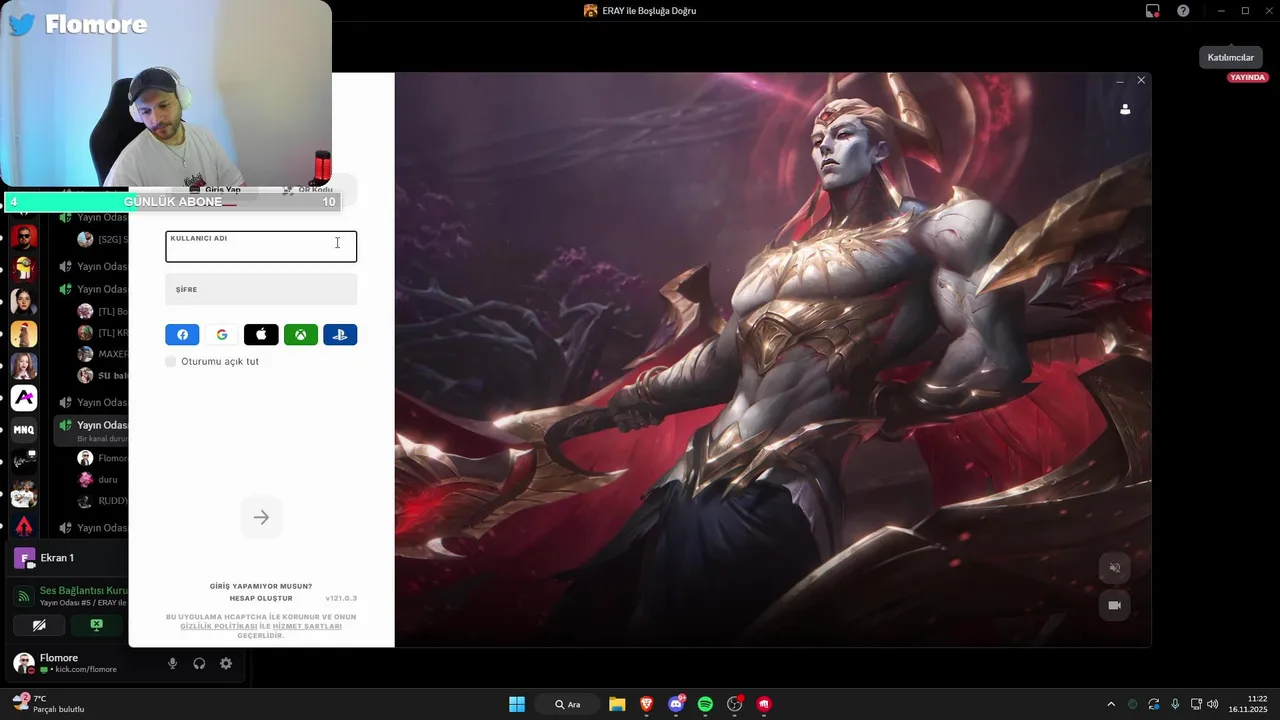The width and height of the screenshot is (1280, 720).
Task: Open Discord from the taskbar
Action: (677, 704)
